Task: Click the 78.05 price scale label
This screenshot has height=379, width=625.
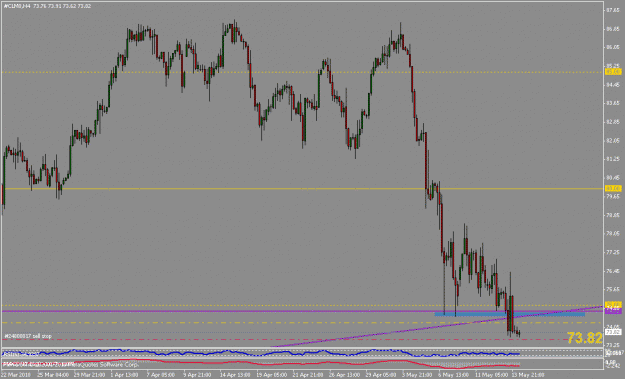Action: coord(613,233)
